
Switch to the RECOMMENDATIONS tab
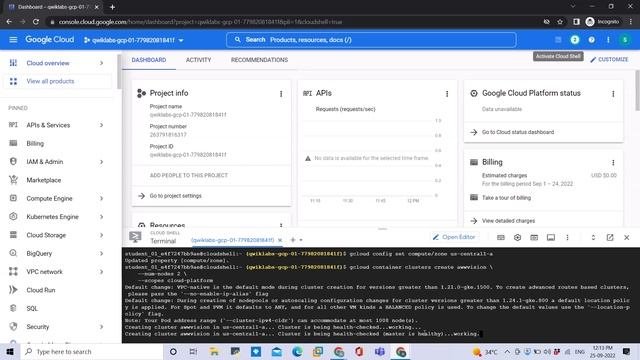pyautogui.click(x=259, y=60)
